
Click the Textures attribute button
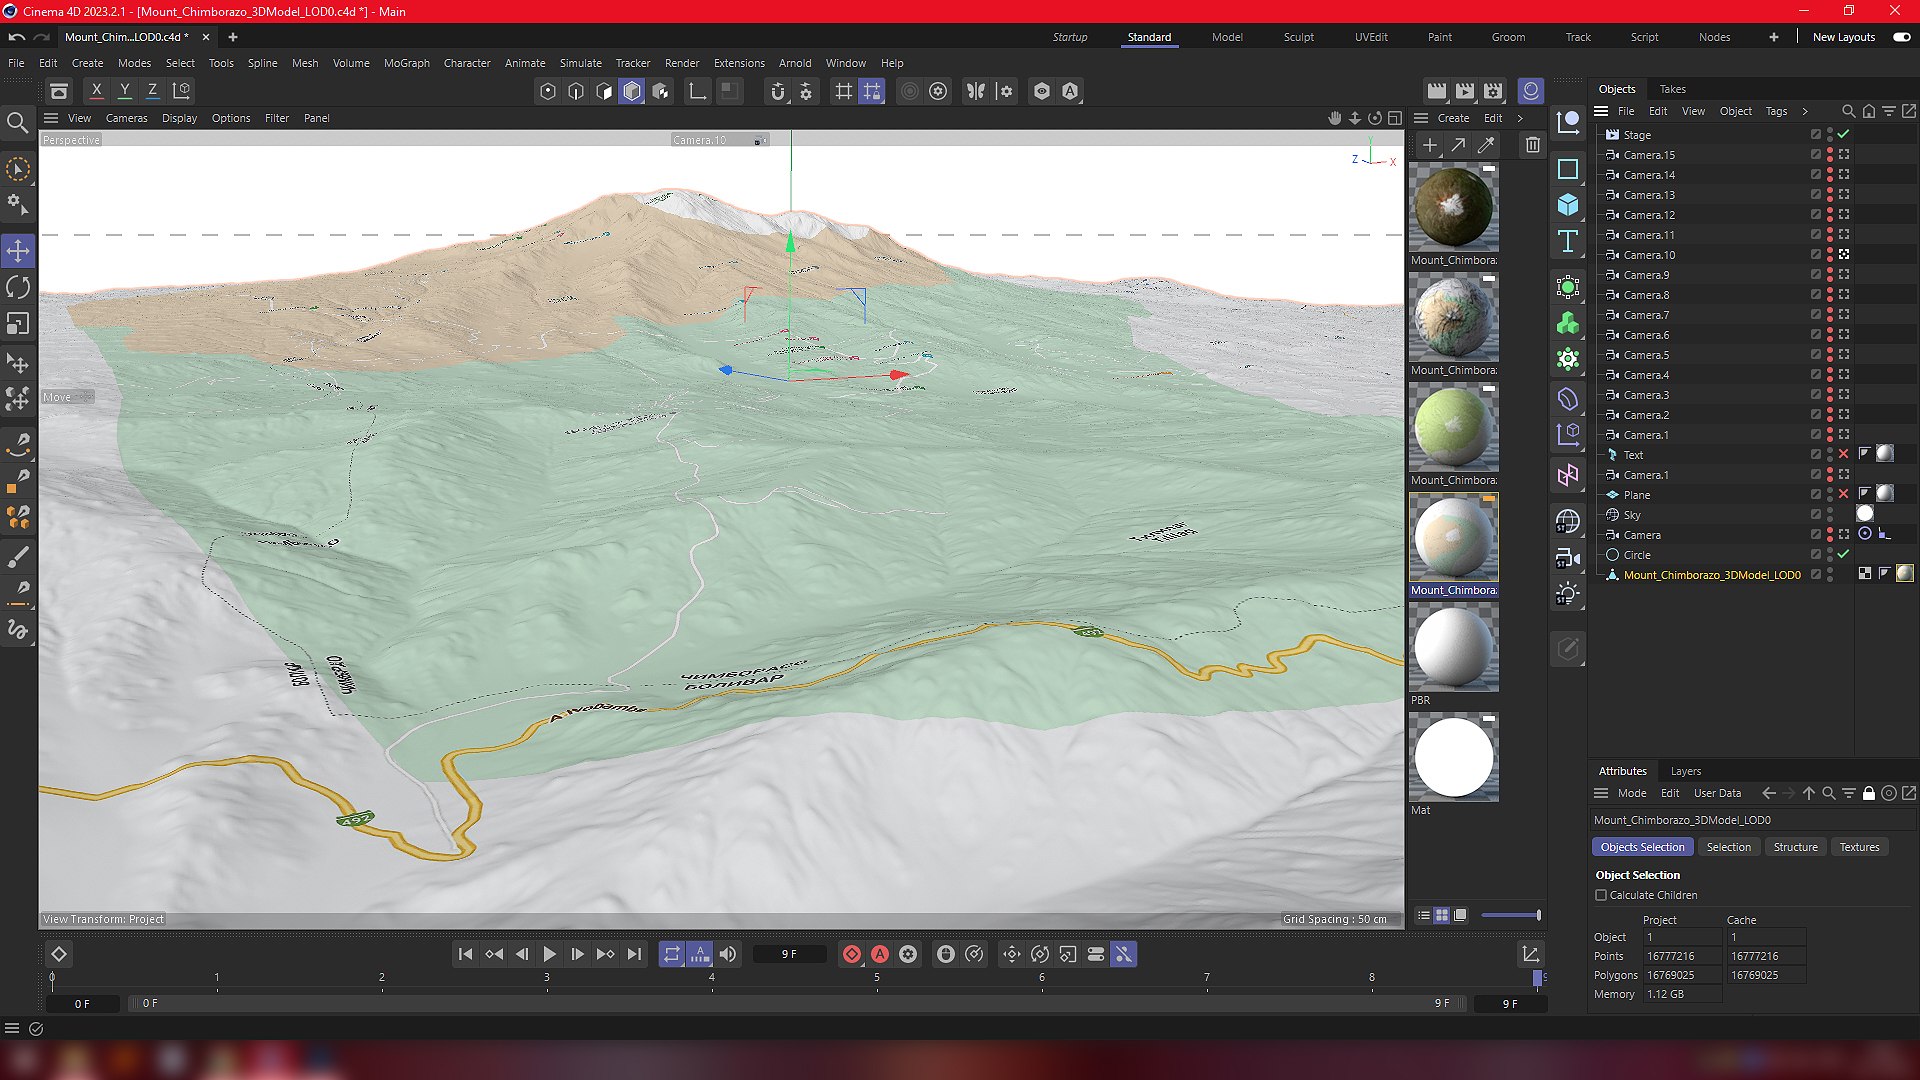[x=1860, y=847]
